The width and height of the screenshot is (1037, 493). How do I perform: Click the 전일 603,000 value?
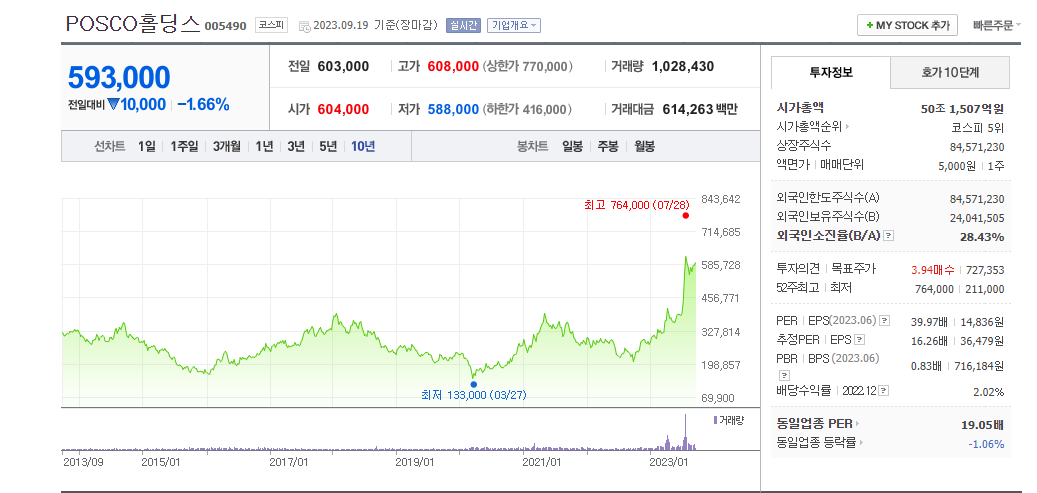point(343,66)
